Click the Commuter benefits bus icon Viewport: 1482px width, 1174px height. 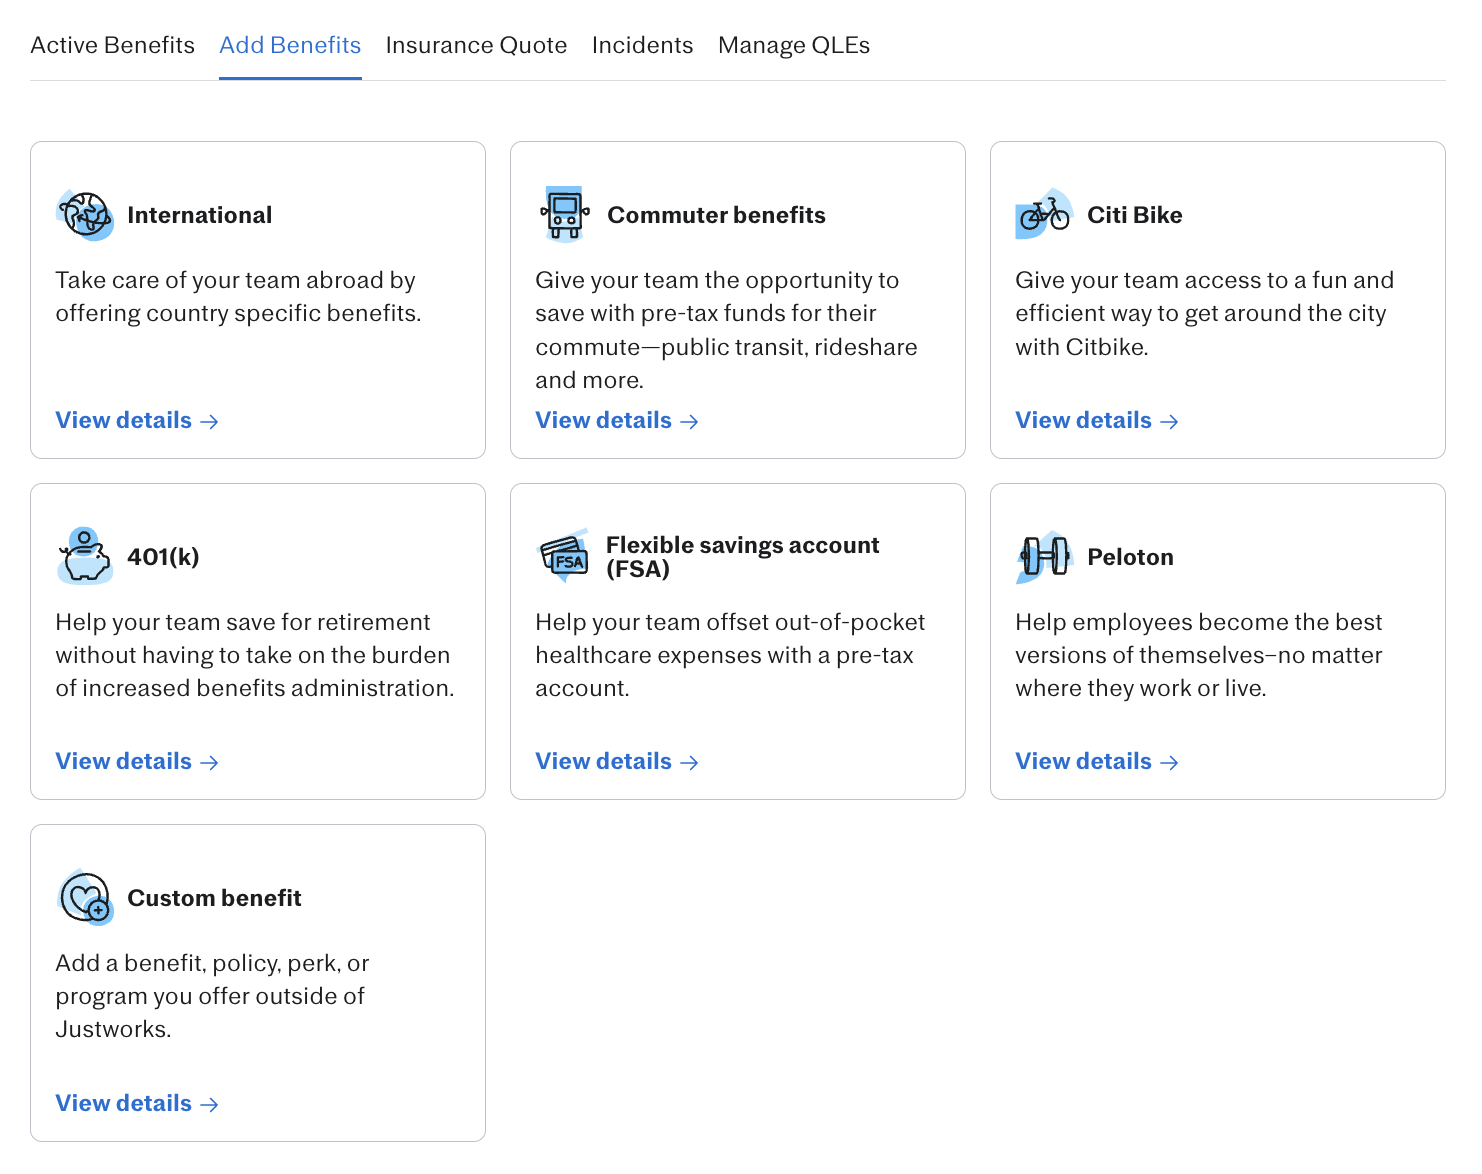(564, 214)
